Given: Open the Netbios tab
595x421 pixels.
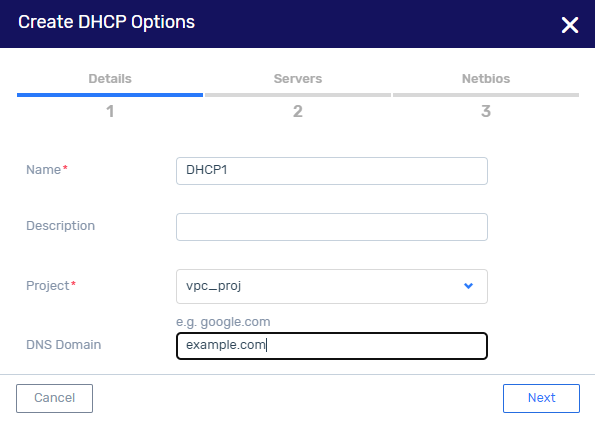Looking at the screenshot, I should (486, 79).
